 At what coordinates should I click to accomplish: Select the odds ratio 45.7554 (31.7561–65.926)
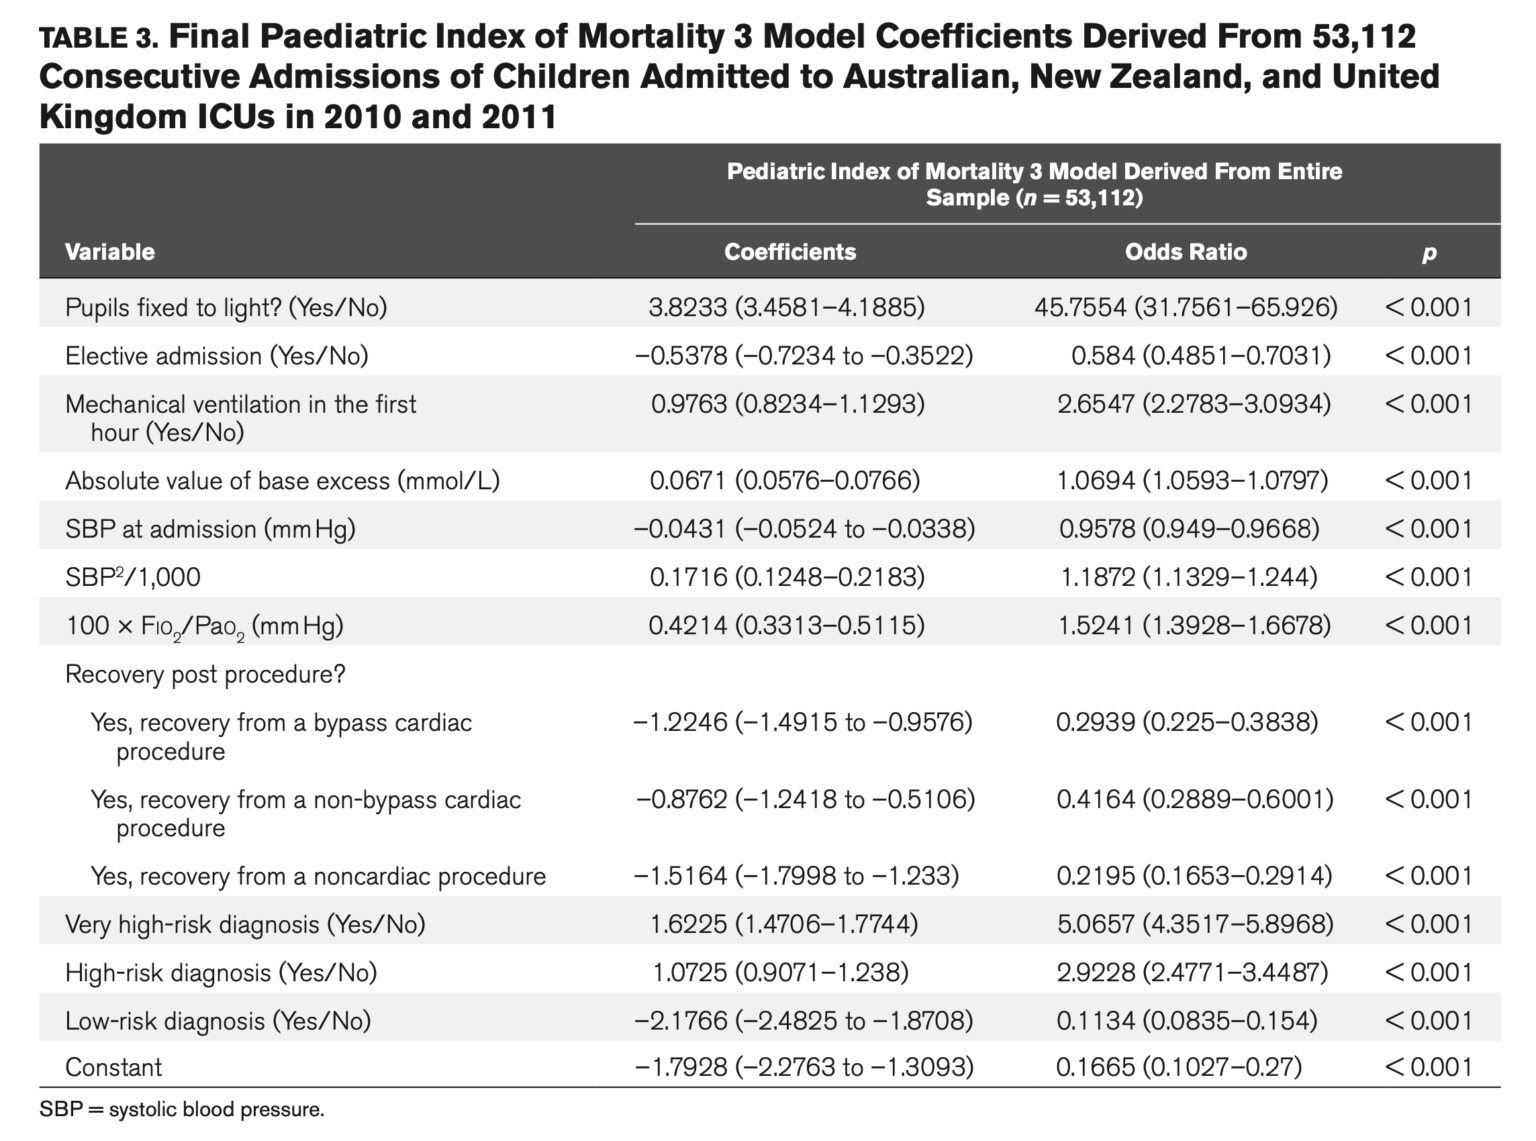point(1186,307)
